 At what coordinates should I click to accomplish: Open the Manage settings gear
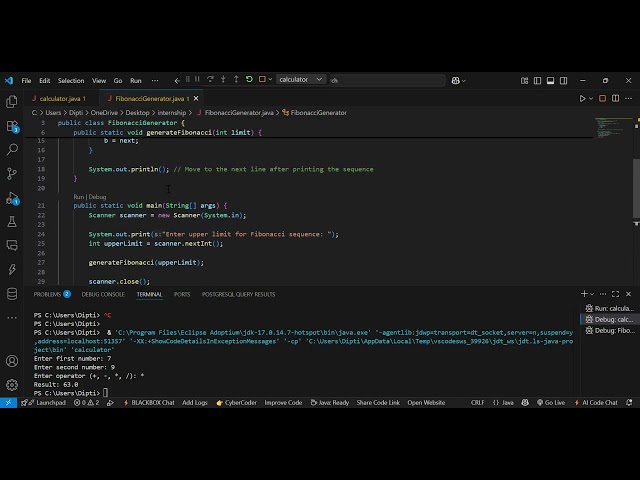point(12,384)
